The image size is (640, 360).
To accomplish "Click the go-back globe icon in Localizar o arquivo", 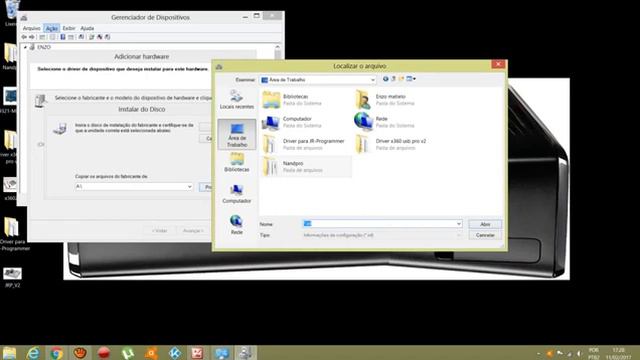I will click(x=385, y=79).
